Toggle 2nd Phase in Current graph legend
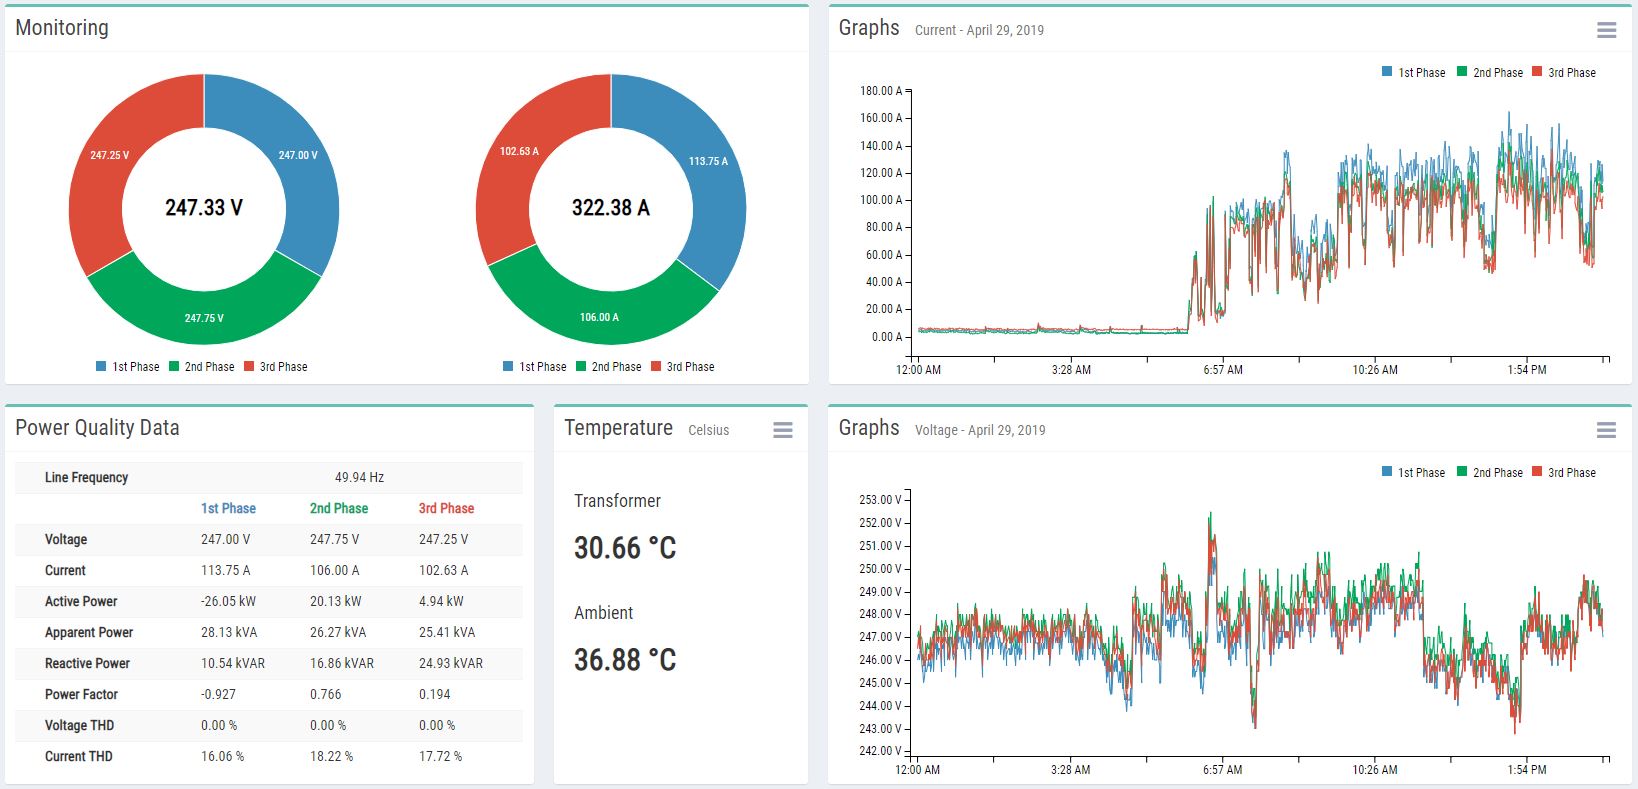This screenshot has height=789, width=1638. point(1489,73)
